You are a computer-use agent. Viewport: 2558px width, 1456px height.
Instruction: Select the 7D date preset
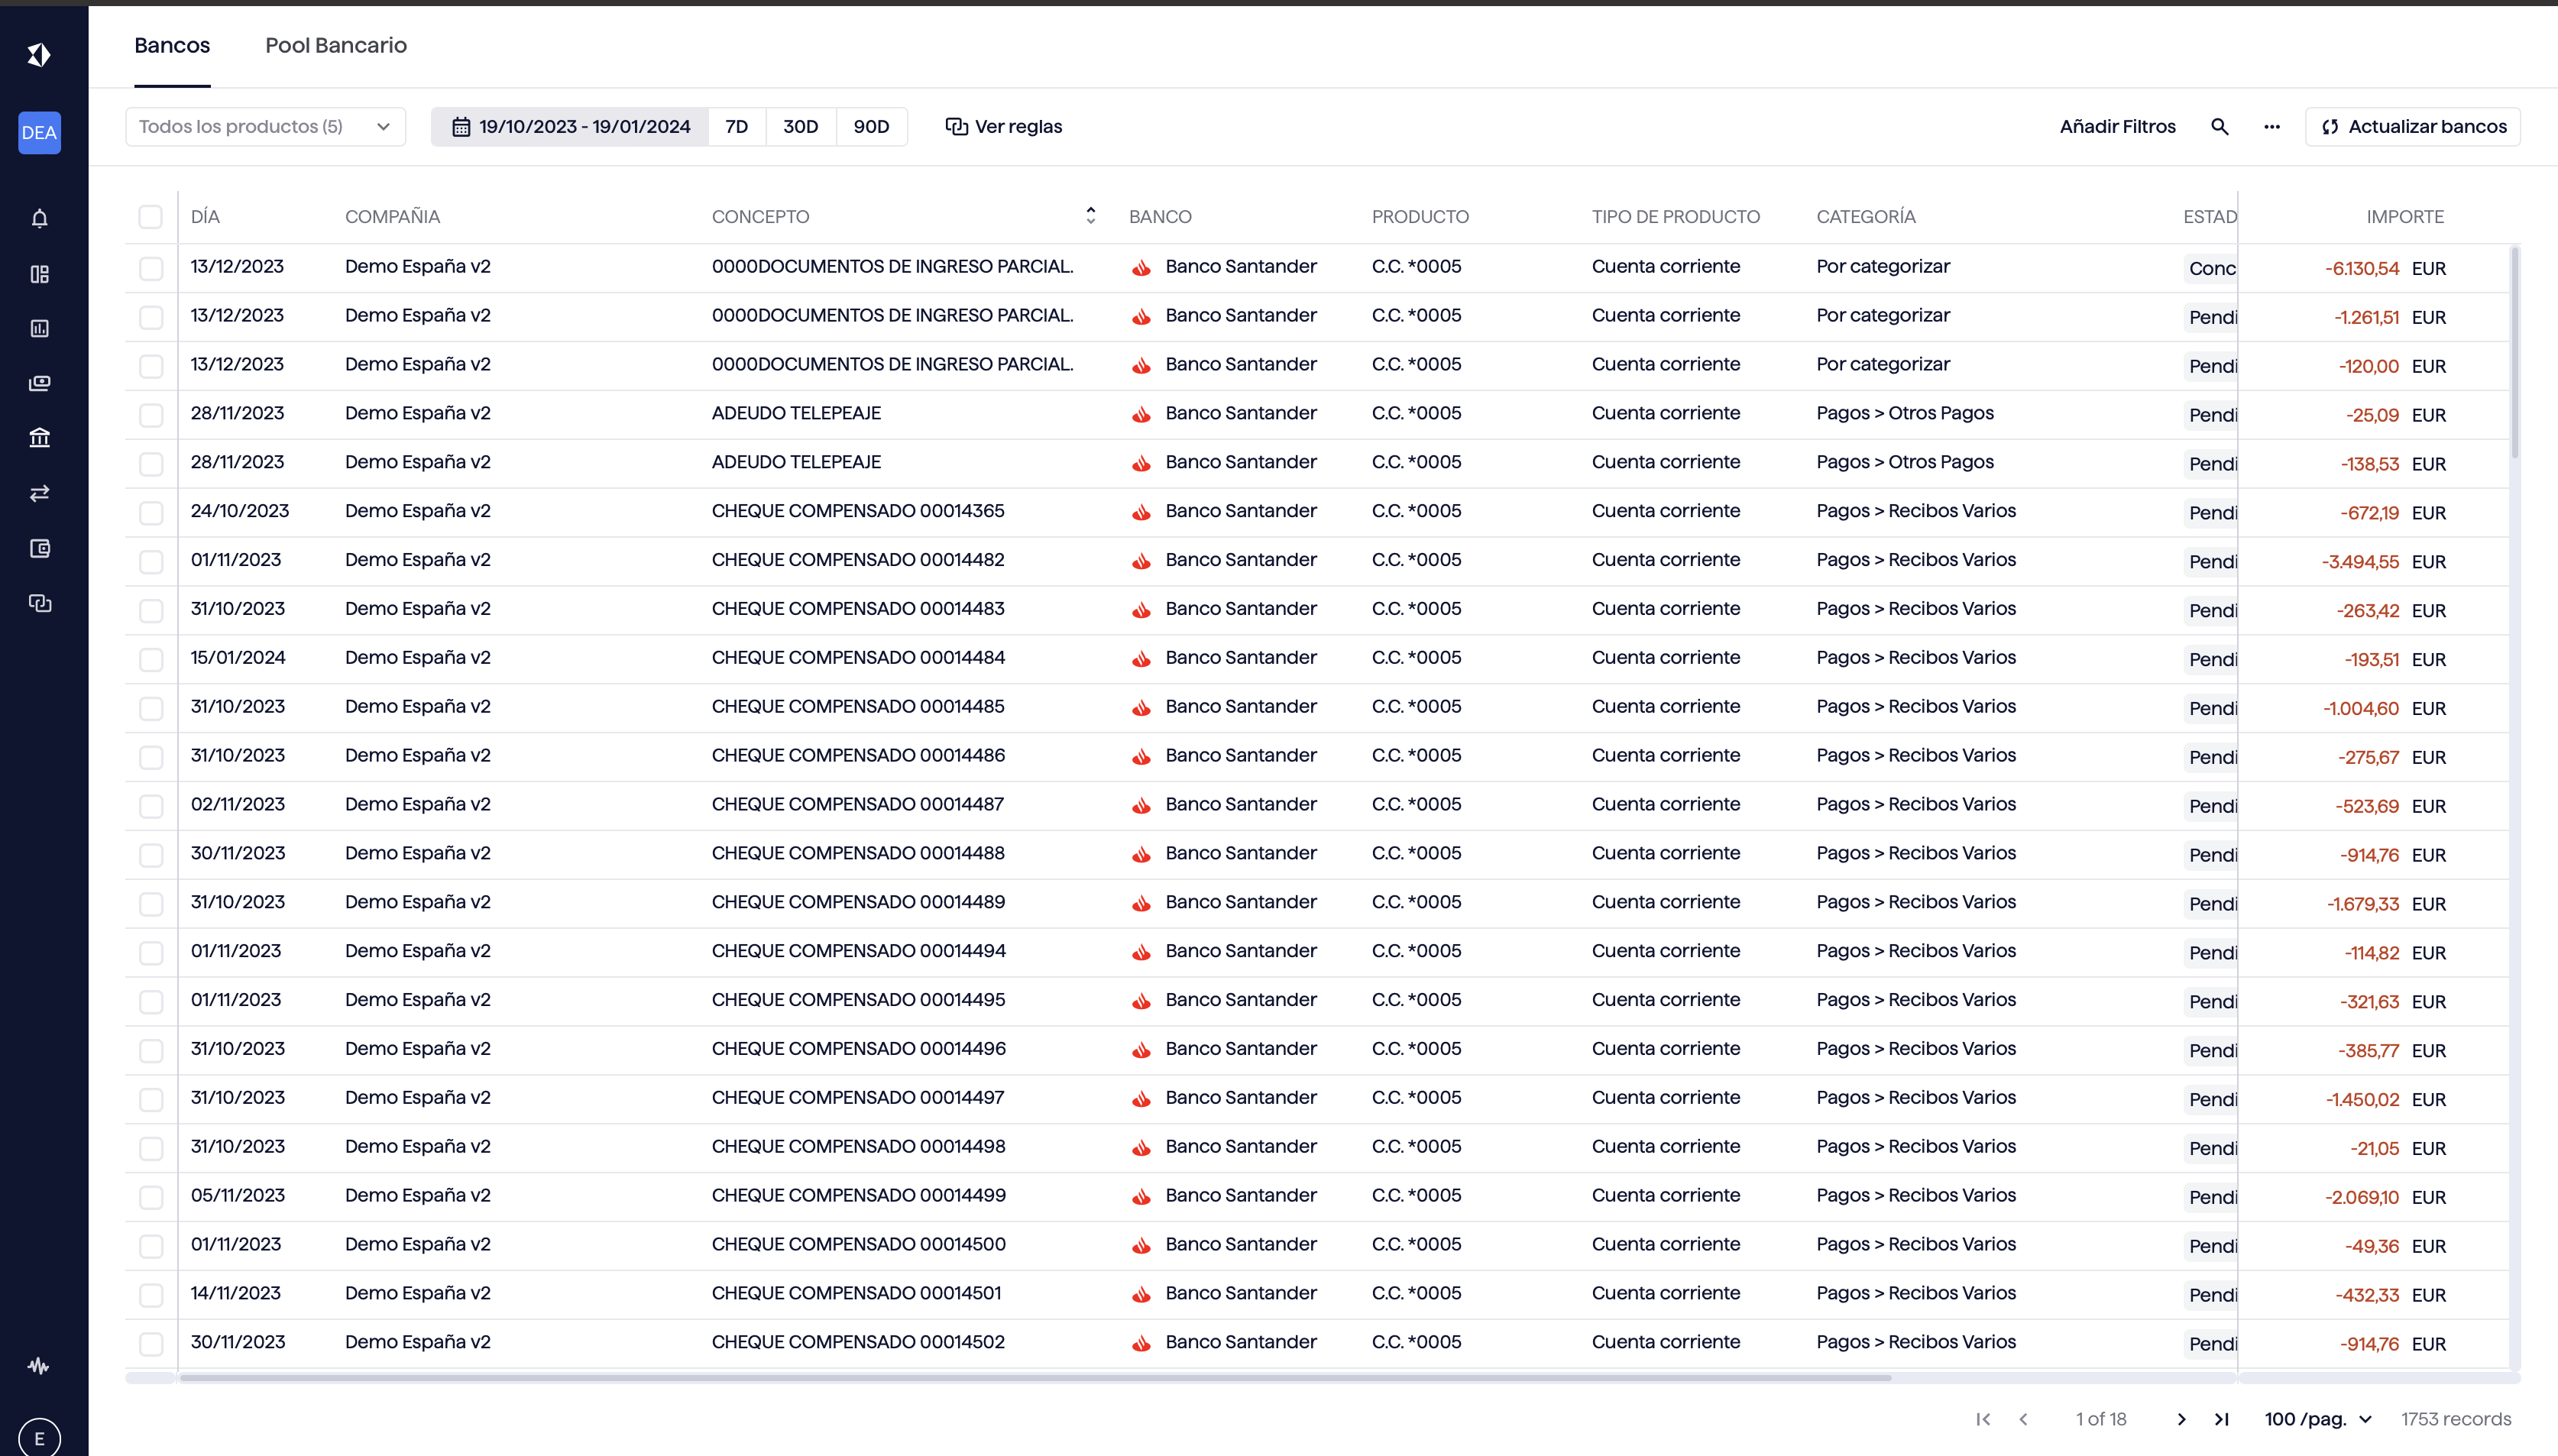point(737,127)
